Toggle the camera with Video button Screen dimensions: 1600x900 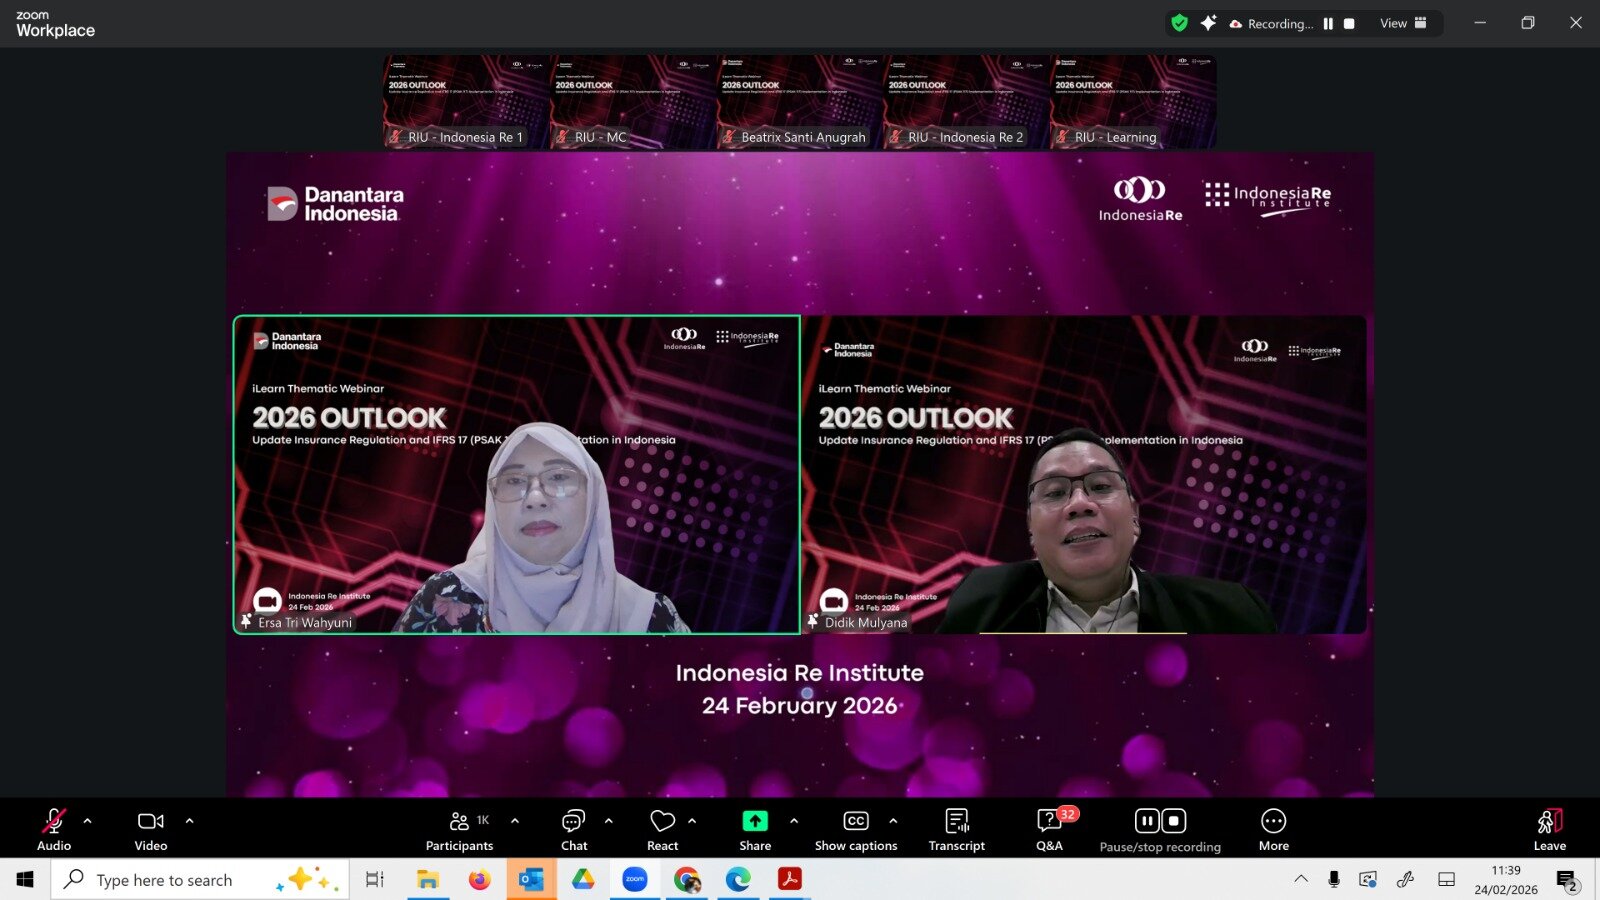[151, 829]
